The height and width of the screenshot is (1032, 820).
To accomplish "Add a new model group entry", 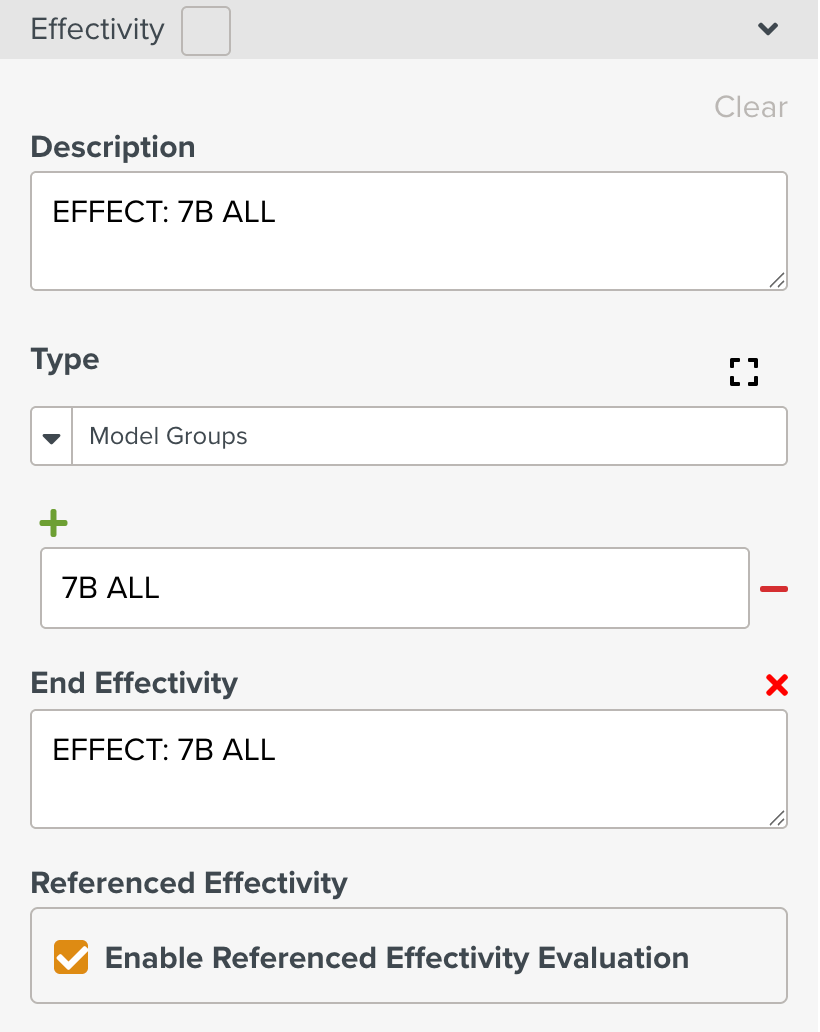I will coord(53,523).
